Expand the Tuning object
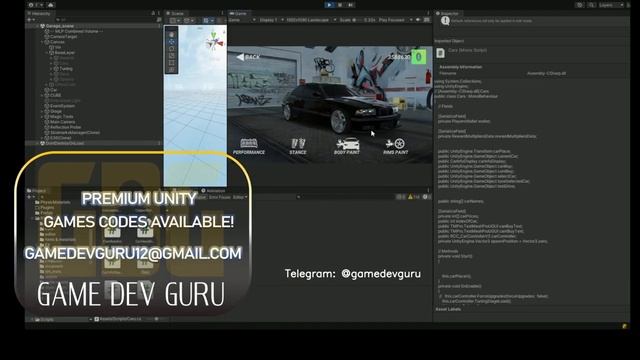This screenshot has width=640, height=360. 52,69
